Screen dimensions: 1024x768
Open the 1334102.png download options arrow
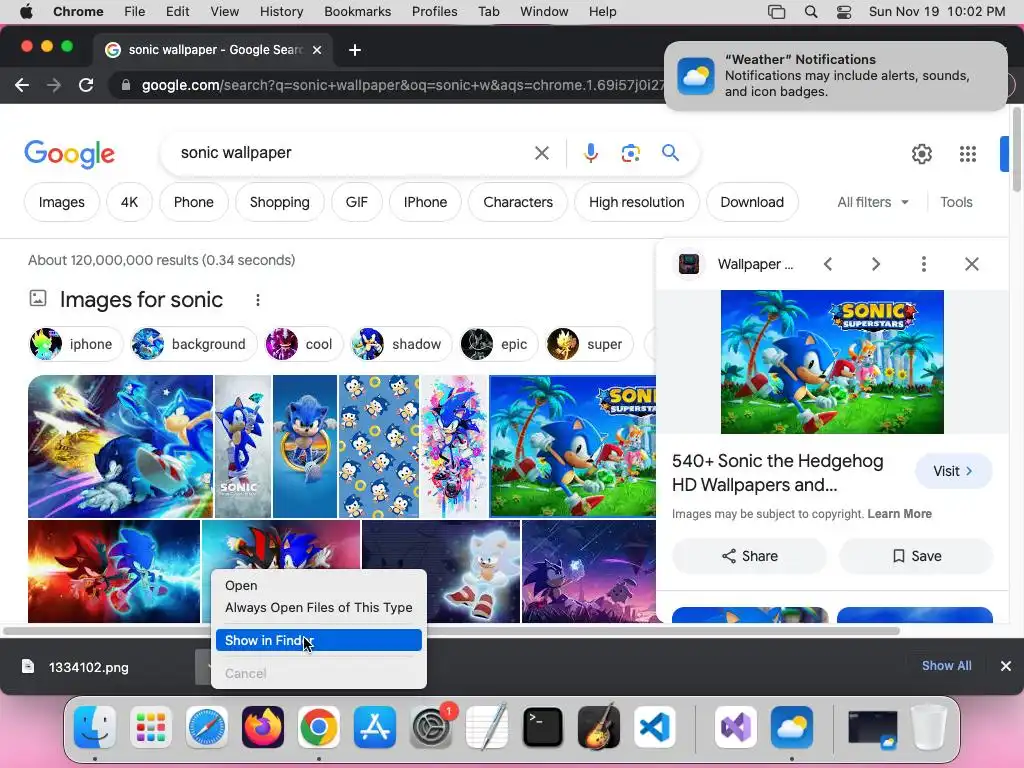tap(204, 667)
